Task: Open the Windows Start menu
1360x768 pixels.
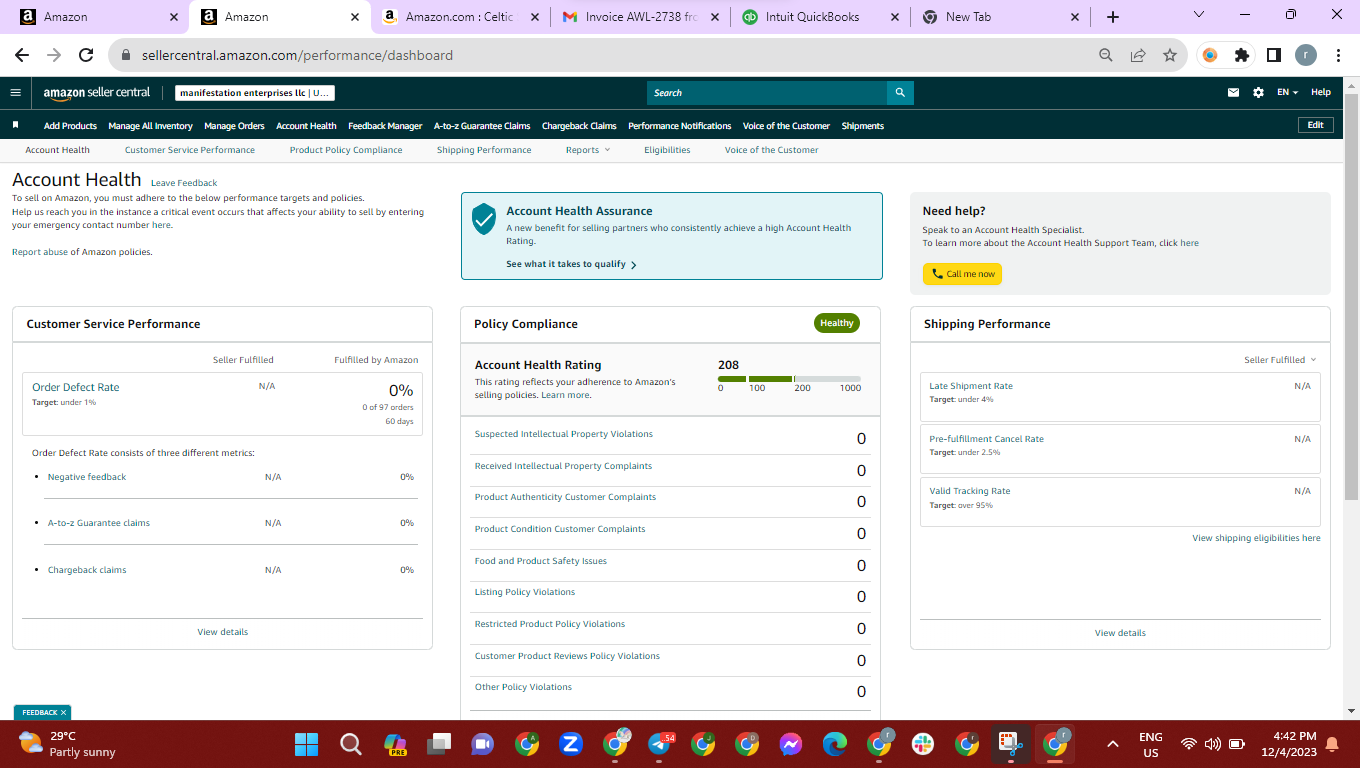Action: pyautogui.click(x=306, y=744)
